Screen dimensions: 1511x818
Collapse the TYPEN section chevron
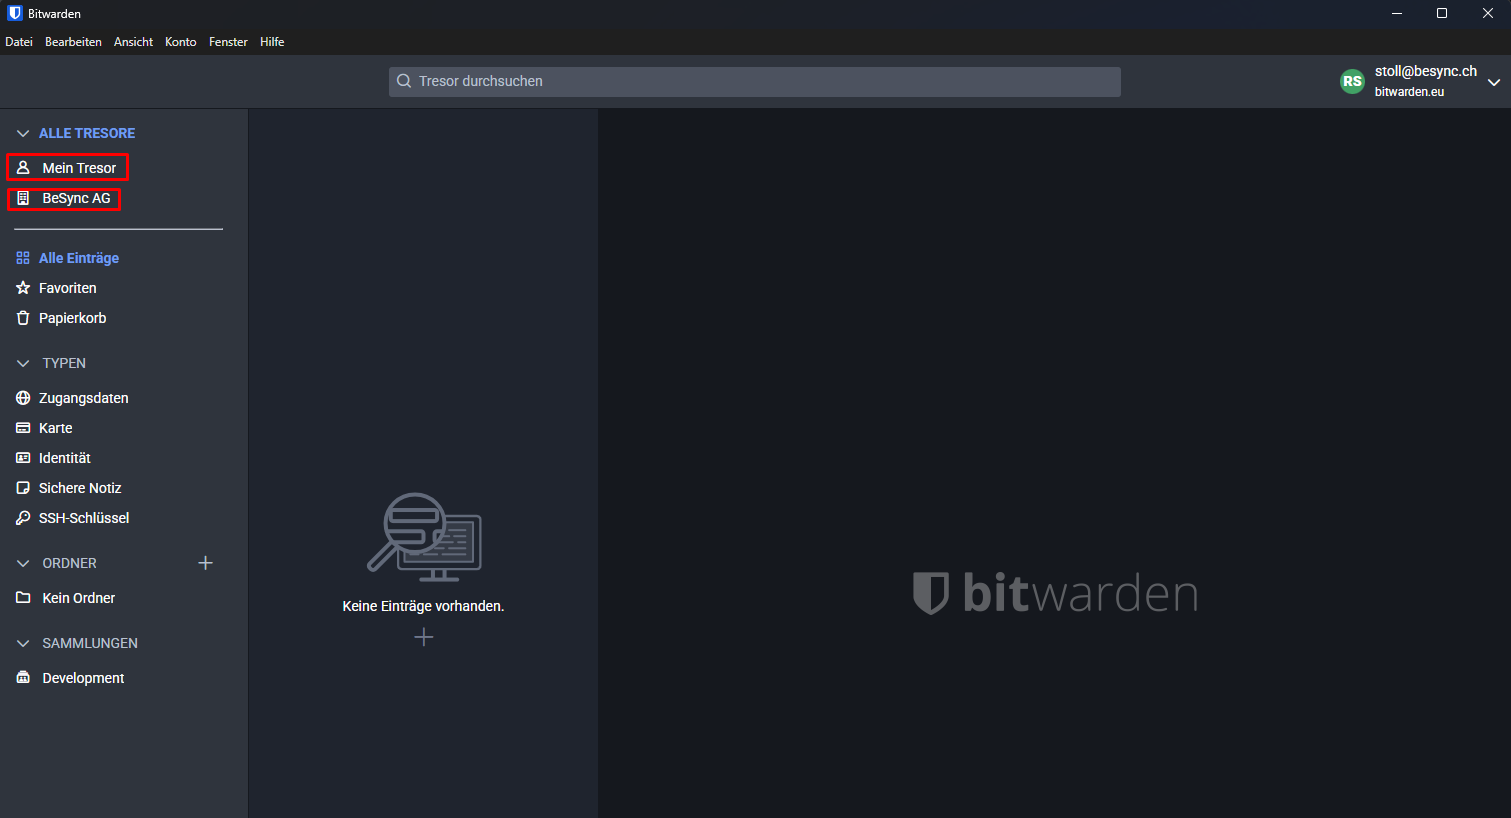pos(23,363)
